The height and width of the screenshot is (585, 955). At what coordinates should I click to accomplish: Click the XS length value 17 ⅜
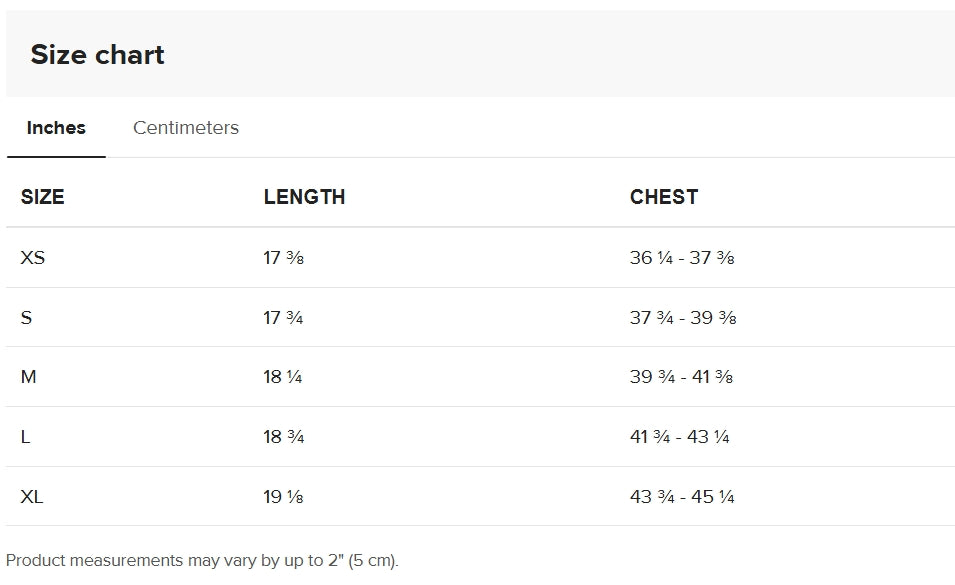[284, 257]
